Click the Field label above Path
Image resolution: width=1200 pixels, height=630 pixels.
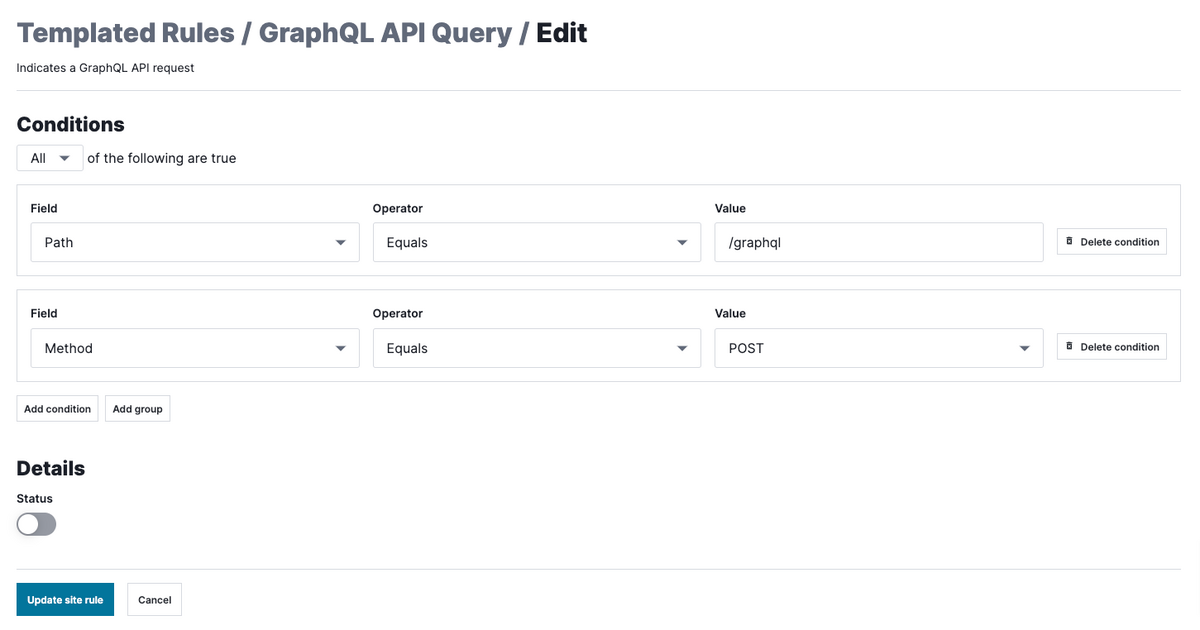(x=44, y=208)
